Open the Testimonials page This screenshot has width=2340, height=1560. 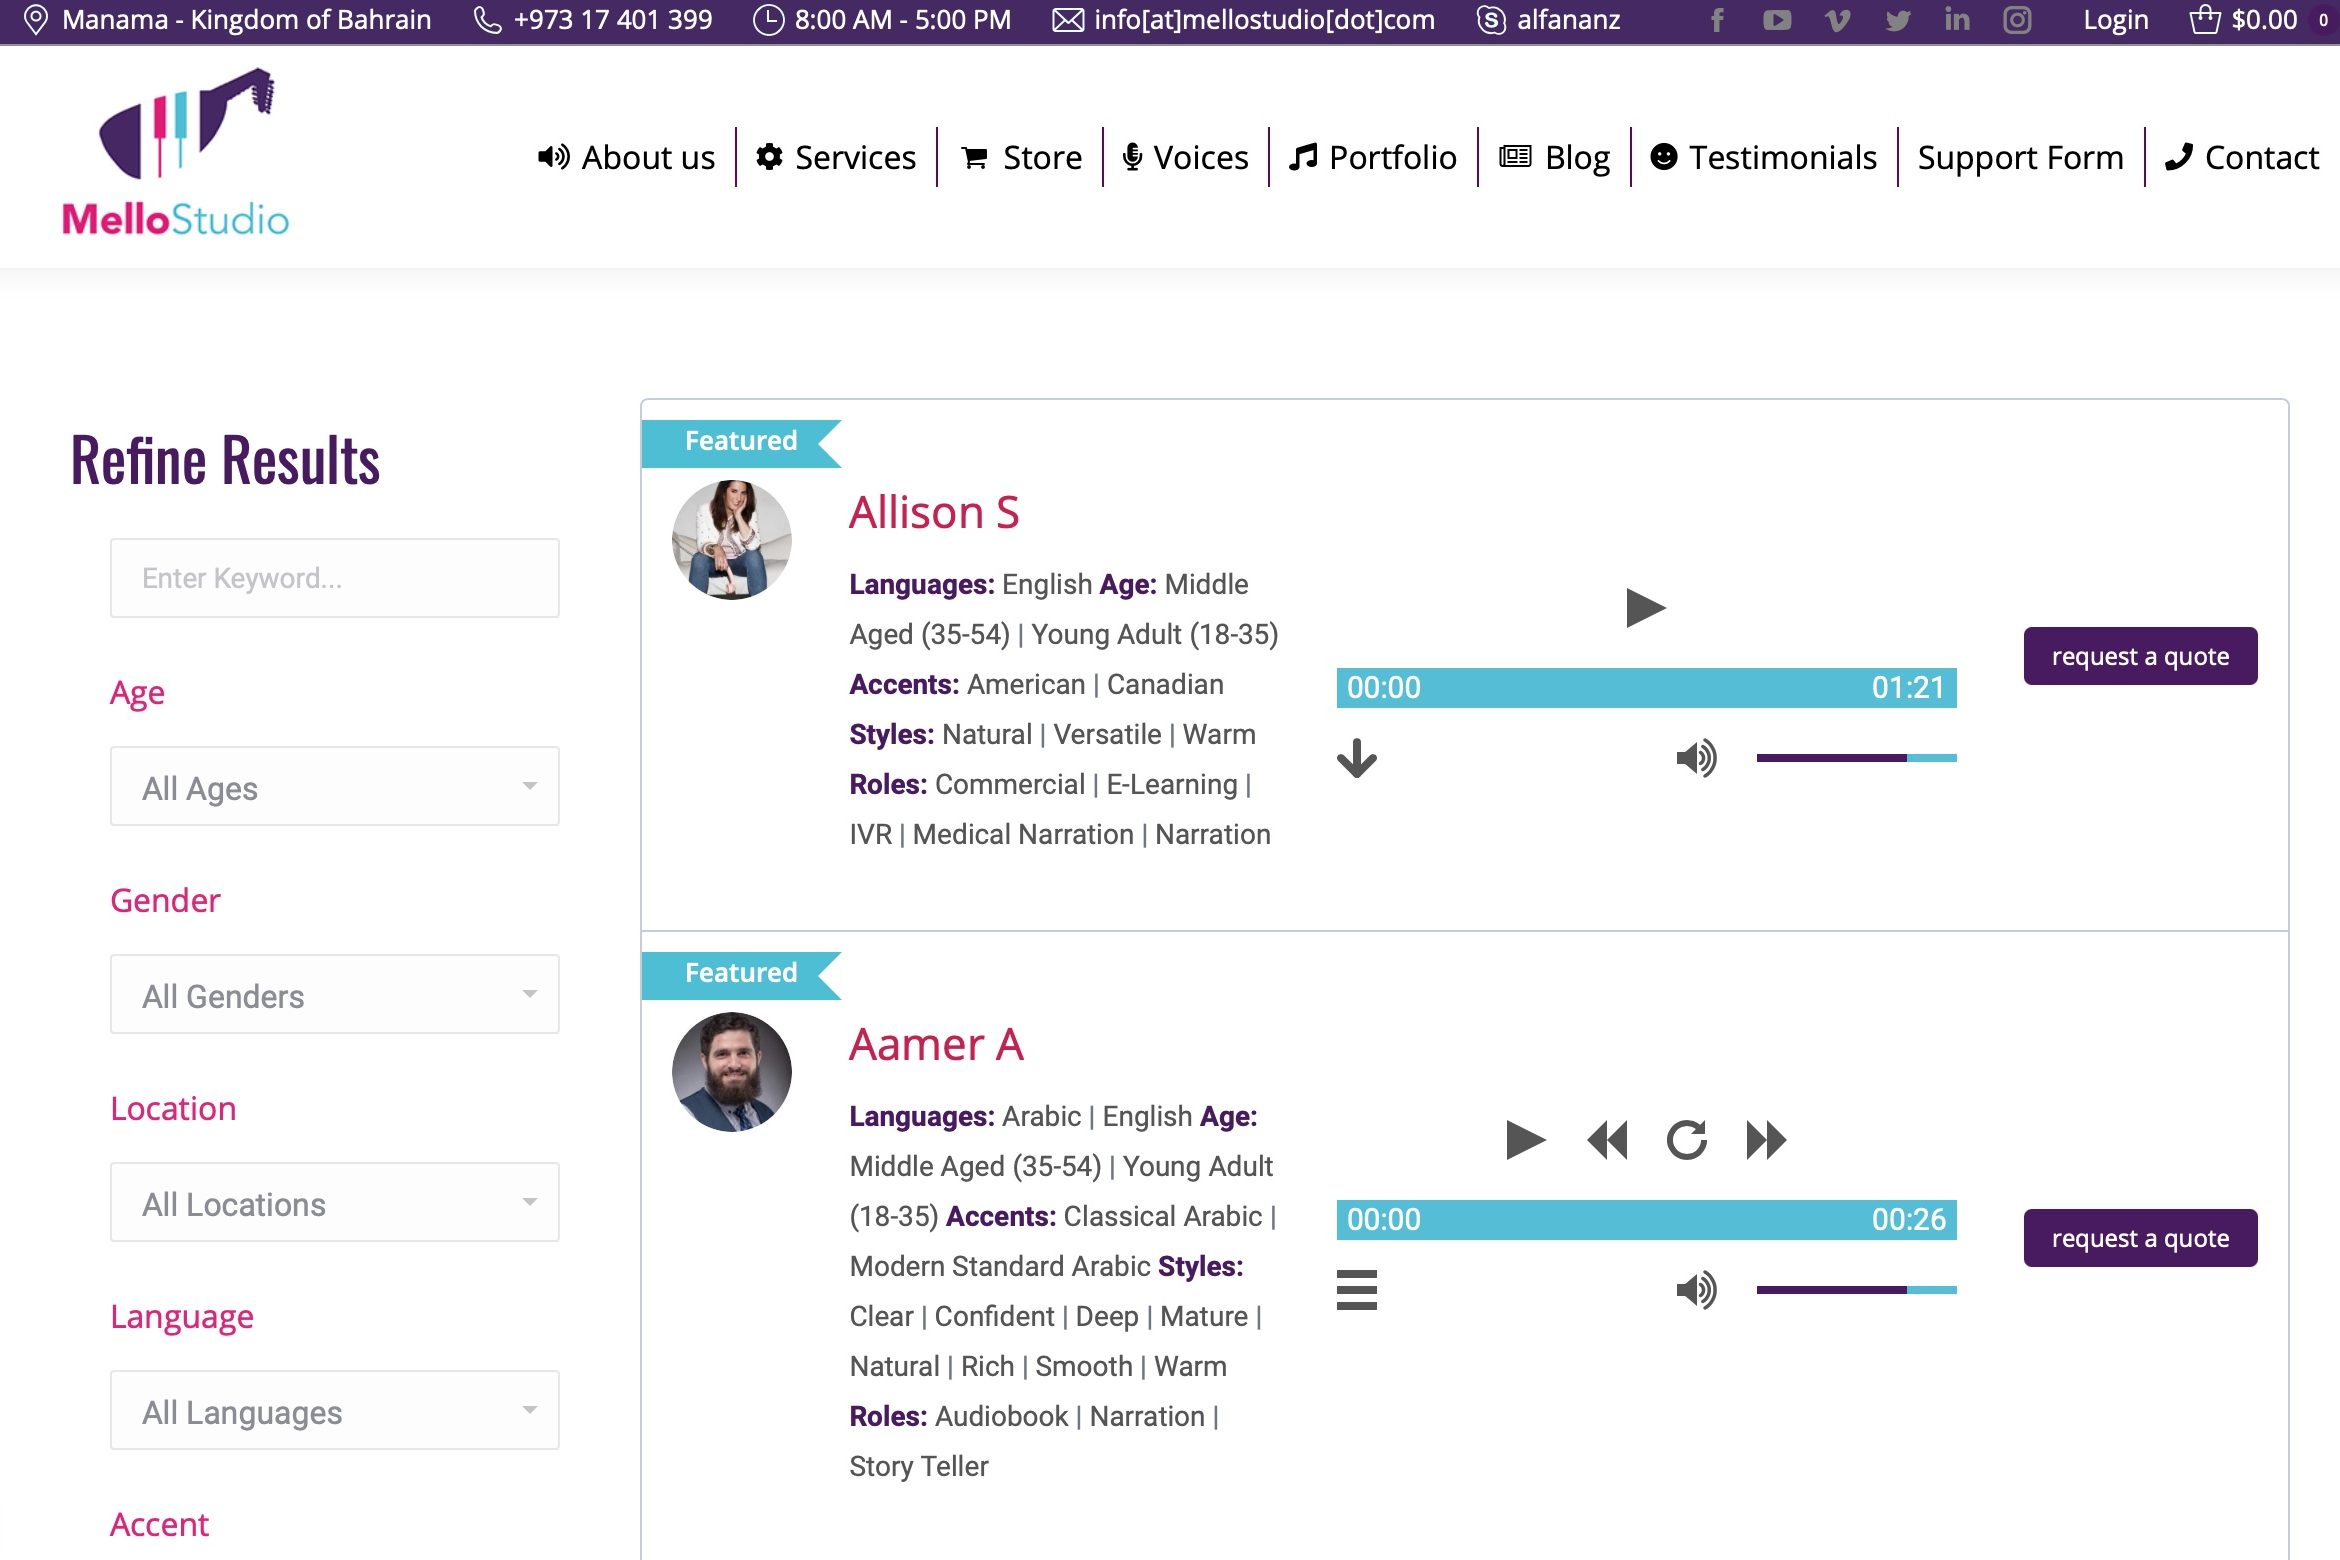pos(1764,157)
